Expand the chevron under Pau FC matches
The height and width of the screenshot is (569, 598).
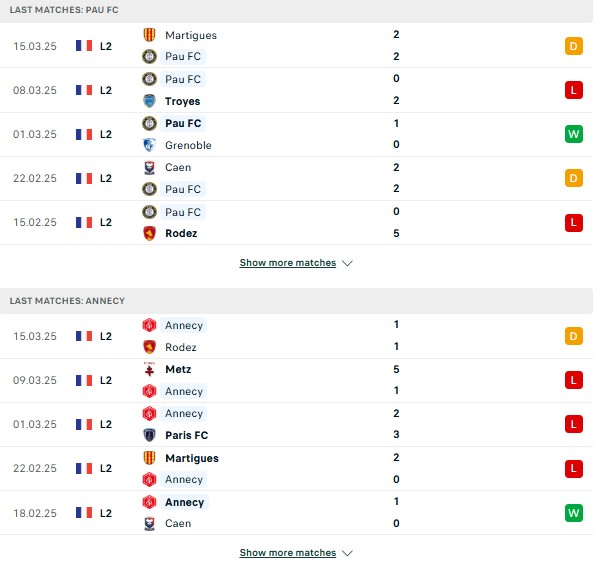[x=347, y=263]
